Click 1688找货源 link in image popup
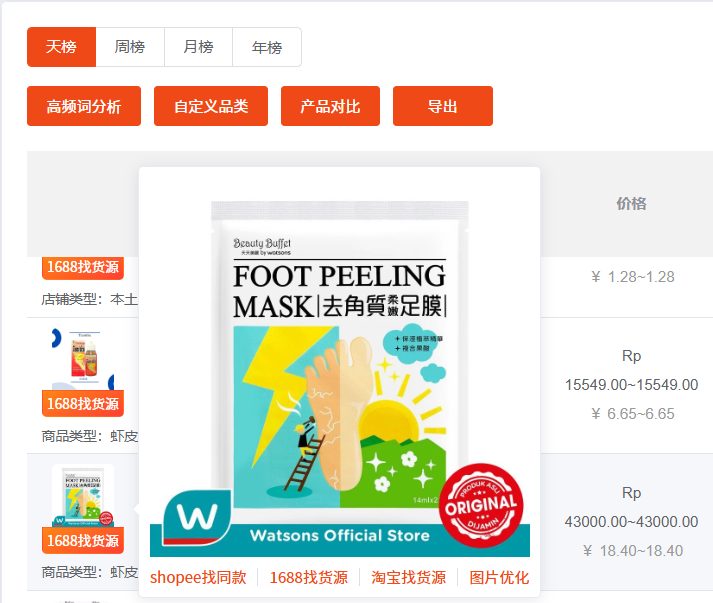Screen dimensions: 713x603 click(309, 578)
